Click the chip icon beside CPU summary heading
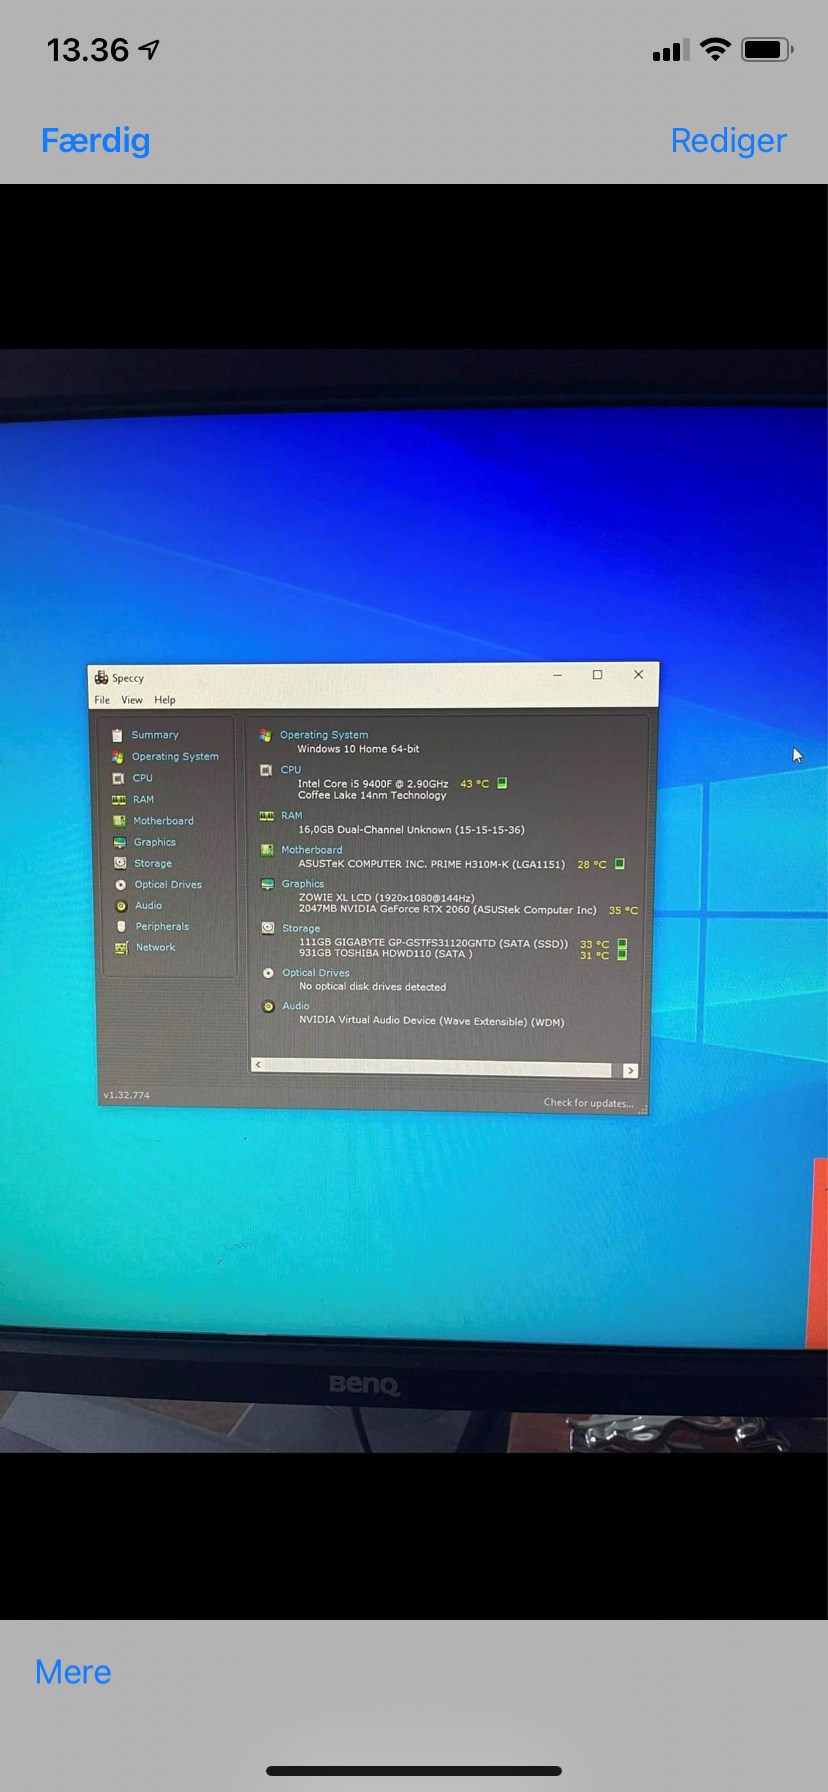Screen dimensions: 828x1792 tap(266, 770)
